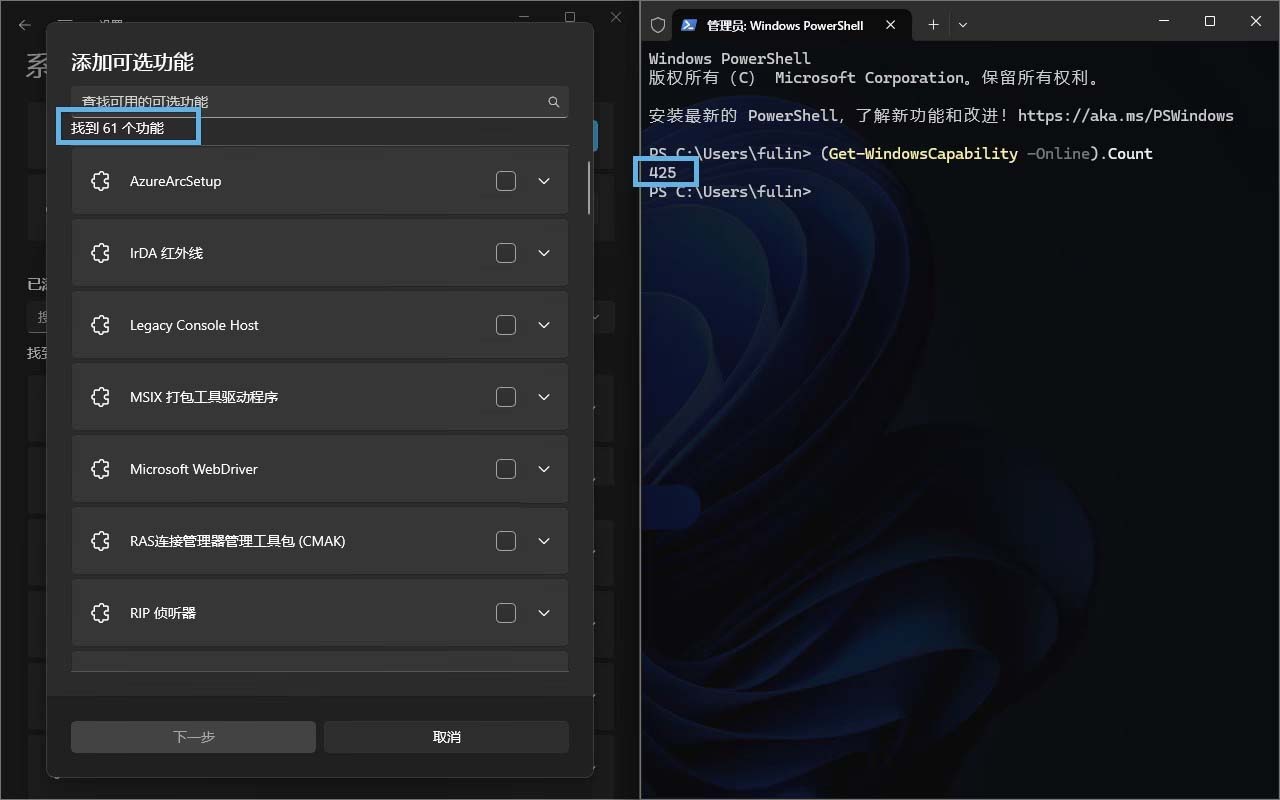
Task: Click the back arrow in the Settings window
Action: click(25, 25)
